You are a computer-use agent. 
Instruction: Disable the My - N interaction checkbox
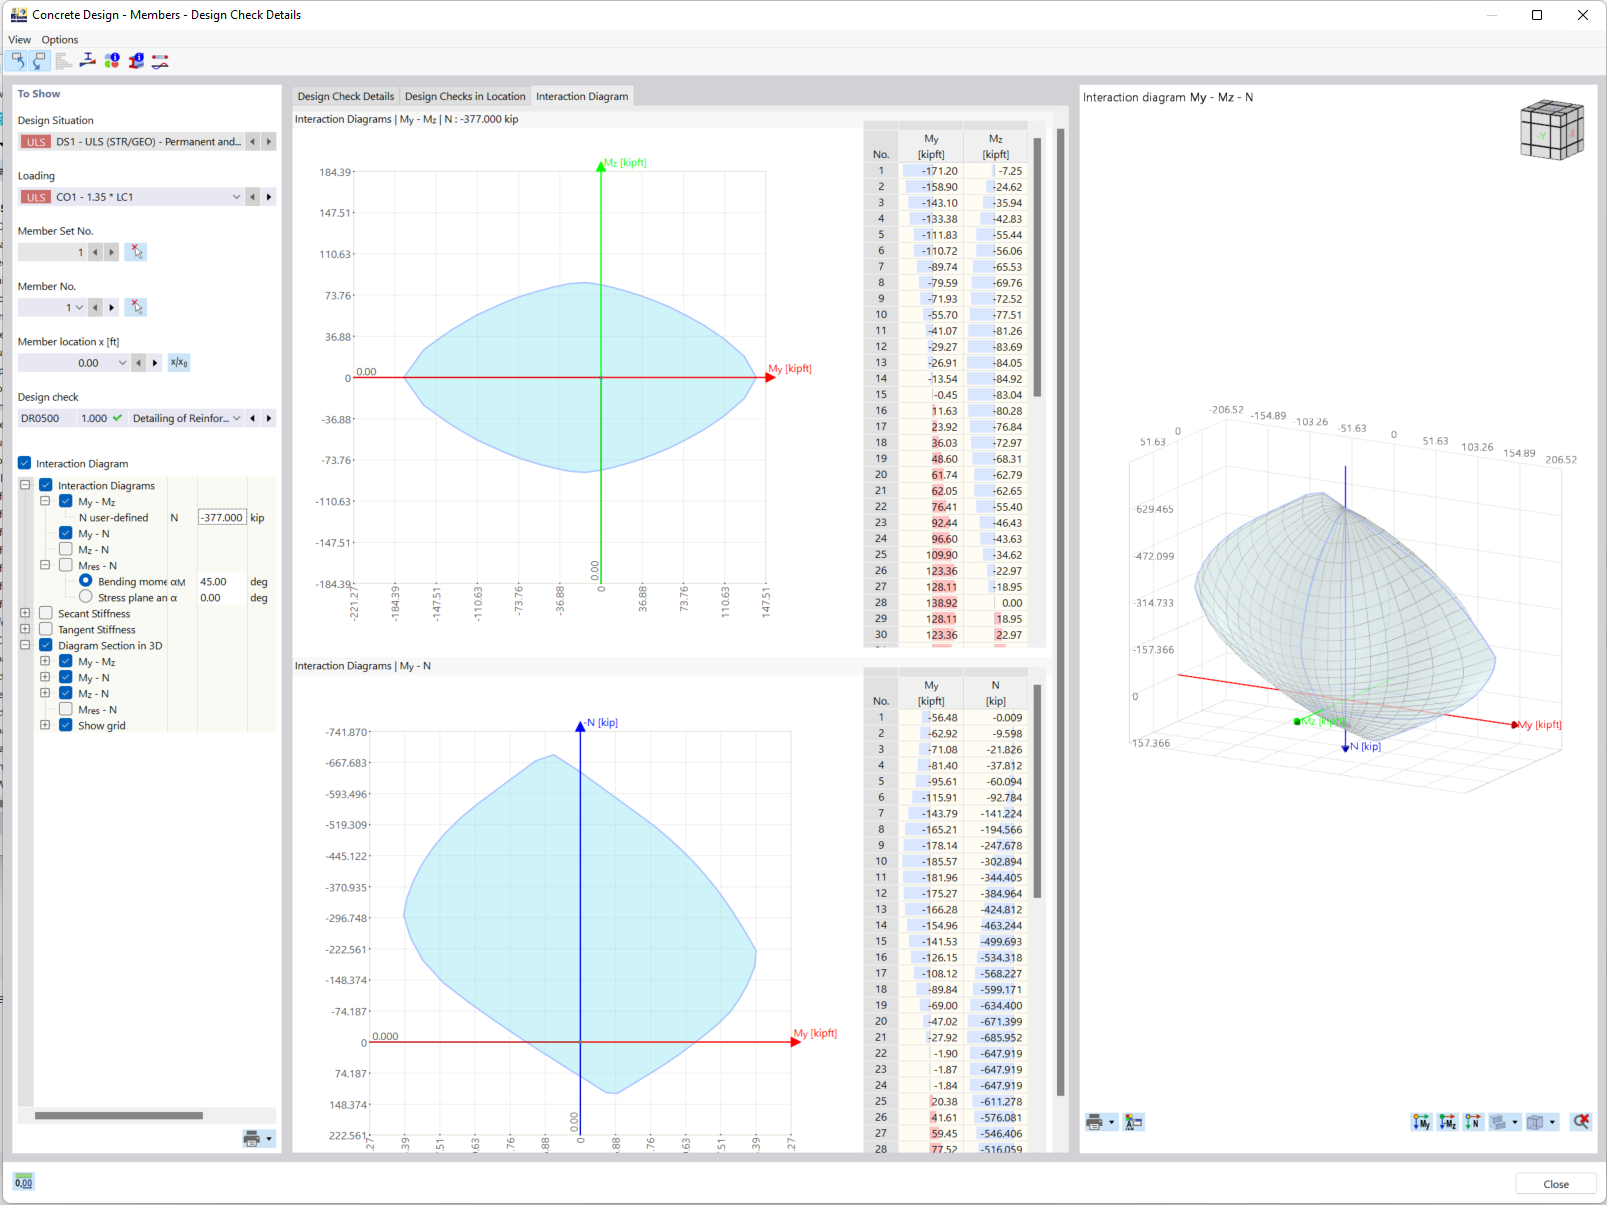coord(65,533)
